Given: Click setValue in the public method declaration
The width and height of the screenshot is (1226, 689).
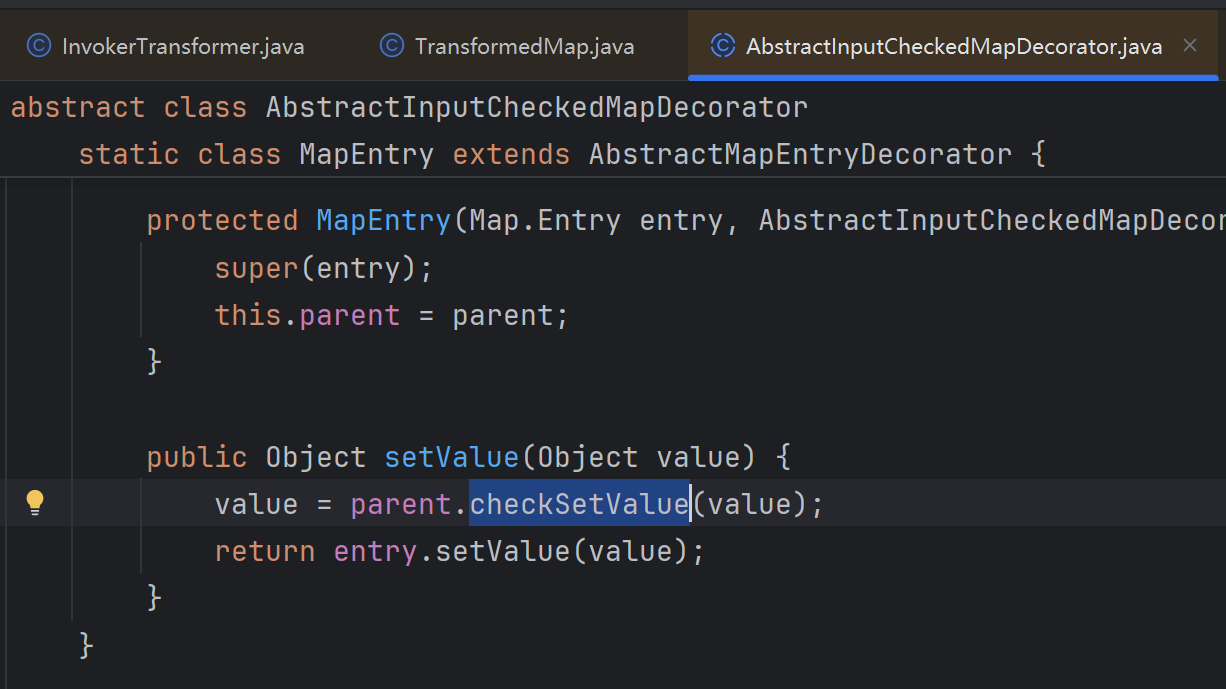Looking at the screenshot, I should 451,457.
